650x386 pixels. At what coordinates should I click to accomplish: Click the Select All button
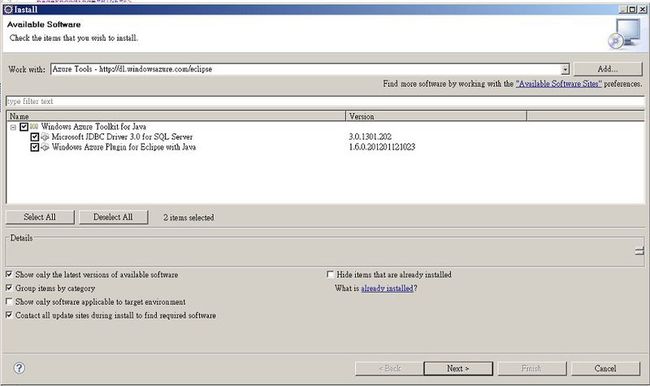click(40, 217)
